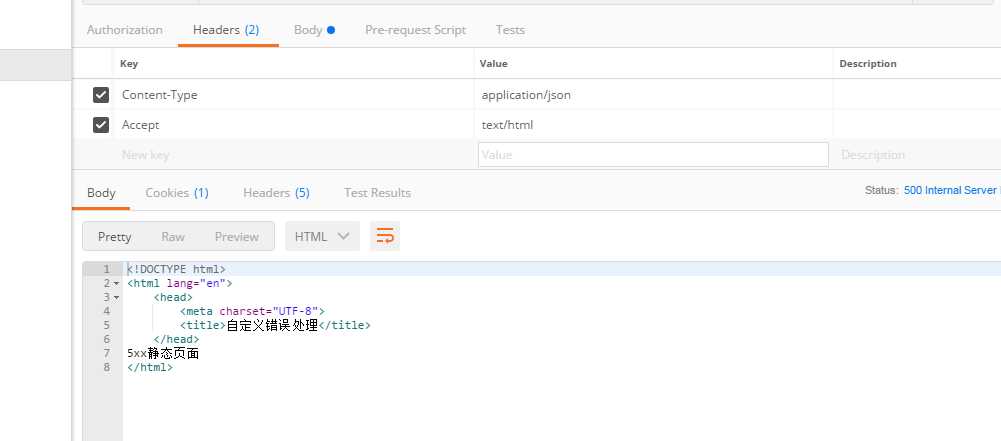Viewport: 1001px width, 441px height.
Task: Click the Value column header
Action: [493, 64]
